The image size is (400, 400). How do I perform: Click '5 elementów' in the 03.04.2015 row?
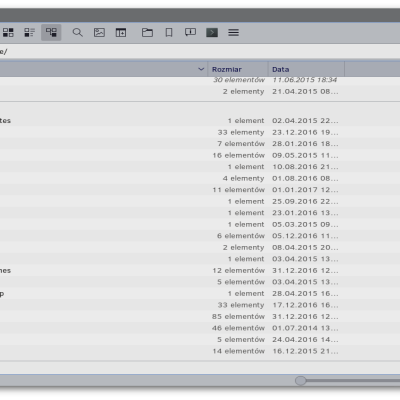[x=241, y=282]
